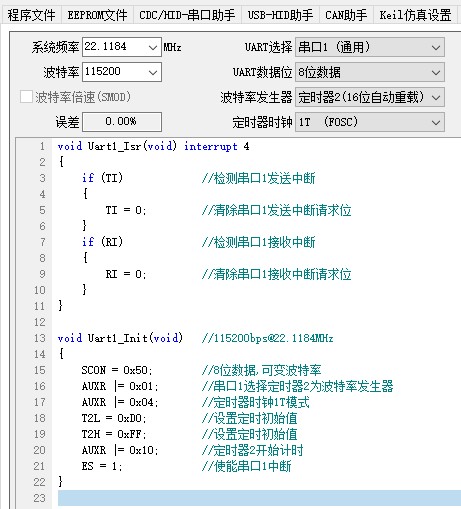
Task: Click the 'if (TI)' code line
Action: [102, 178]
